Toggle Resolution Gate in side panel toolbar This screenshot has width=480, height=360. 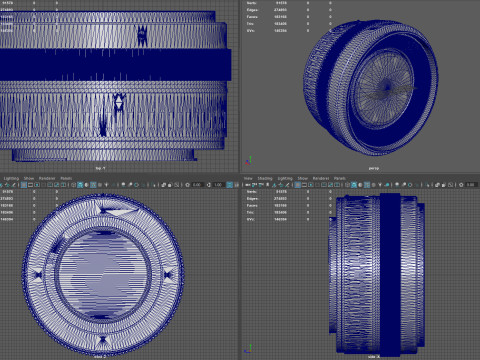[311, 184]
